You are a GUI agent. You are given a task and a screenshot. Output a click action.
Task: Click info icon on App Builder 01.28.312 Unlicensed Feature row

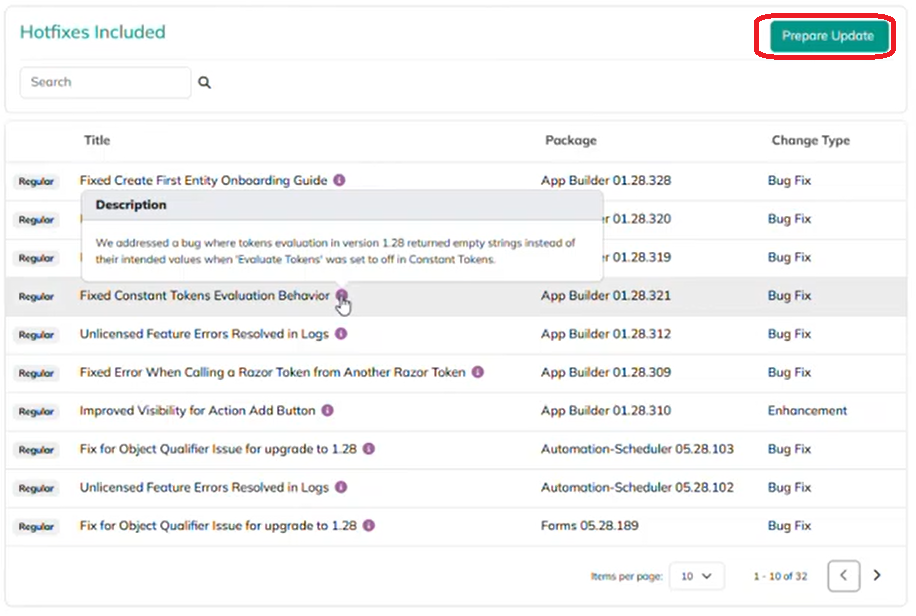click(341, 334)
